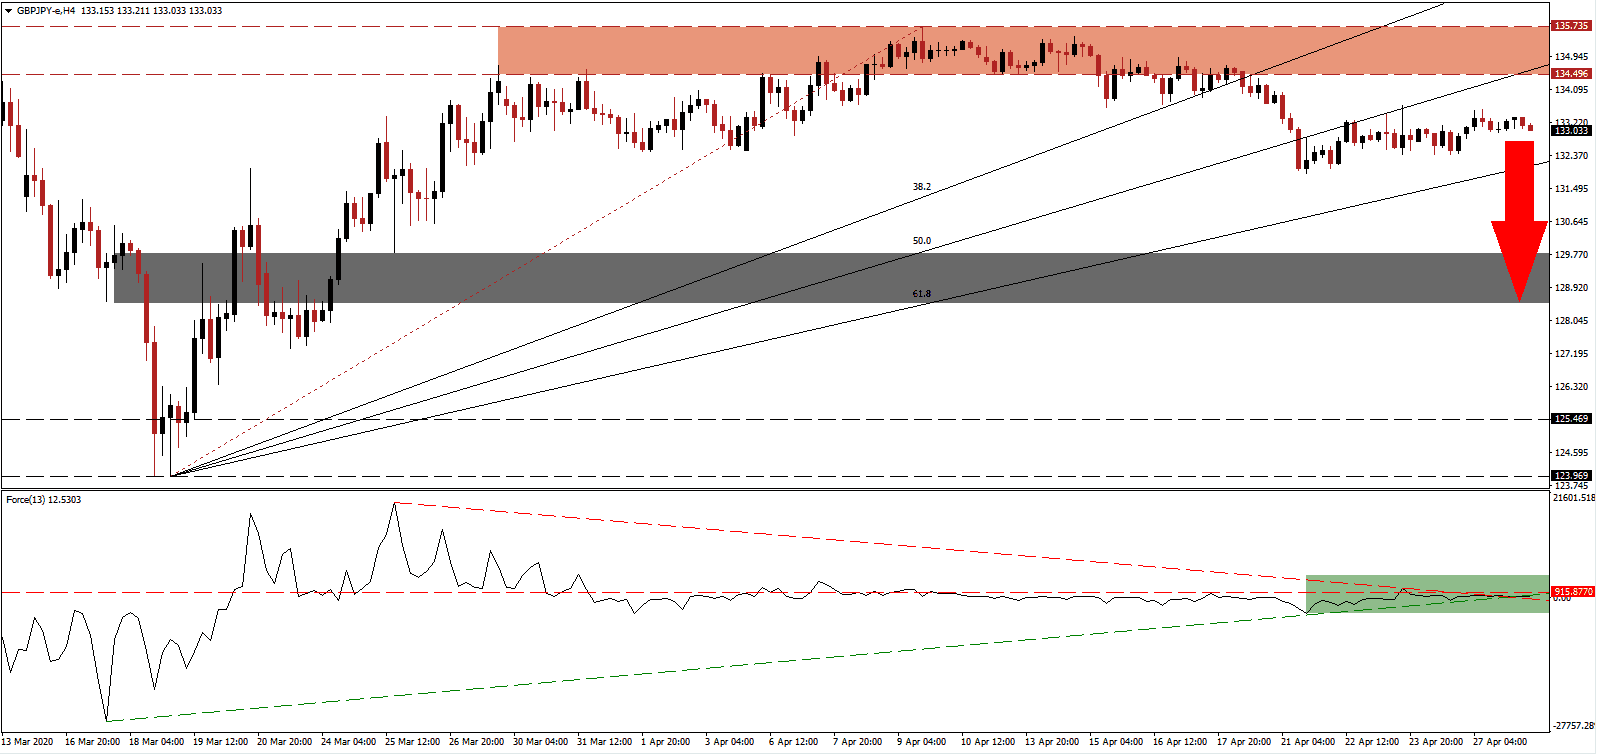
Task: Click the 22 Apr 12:00 time label
Action: pos(1372,742)
